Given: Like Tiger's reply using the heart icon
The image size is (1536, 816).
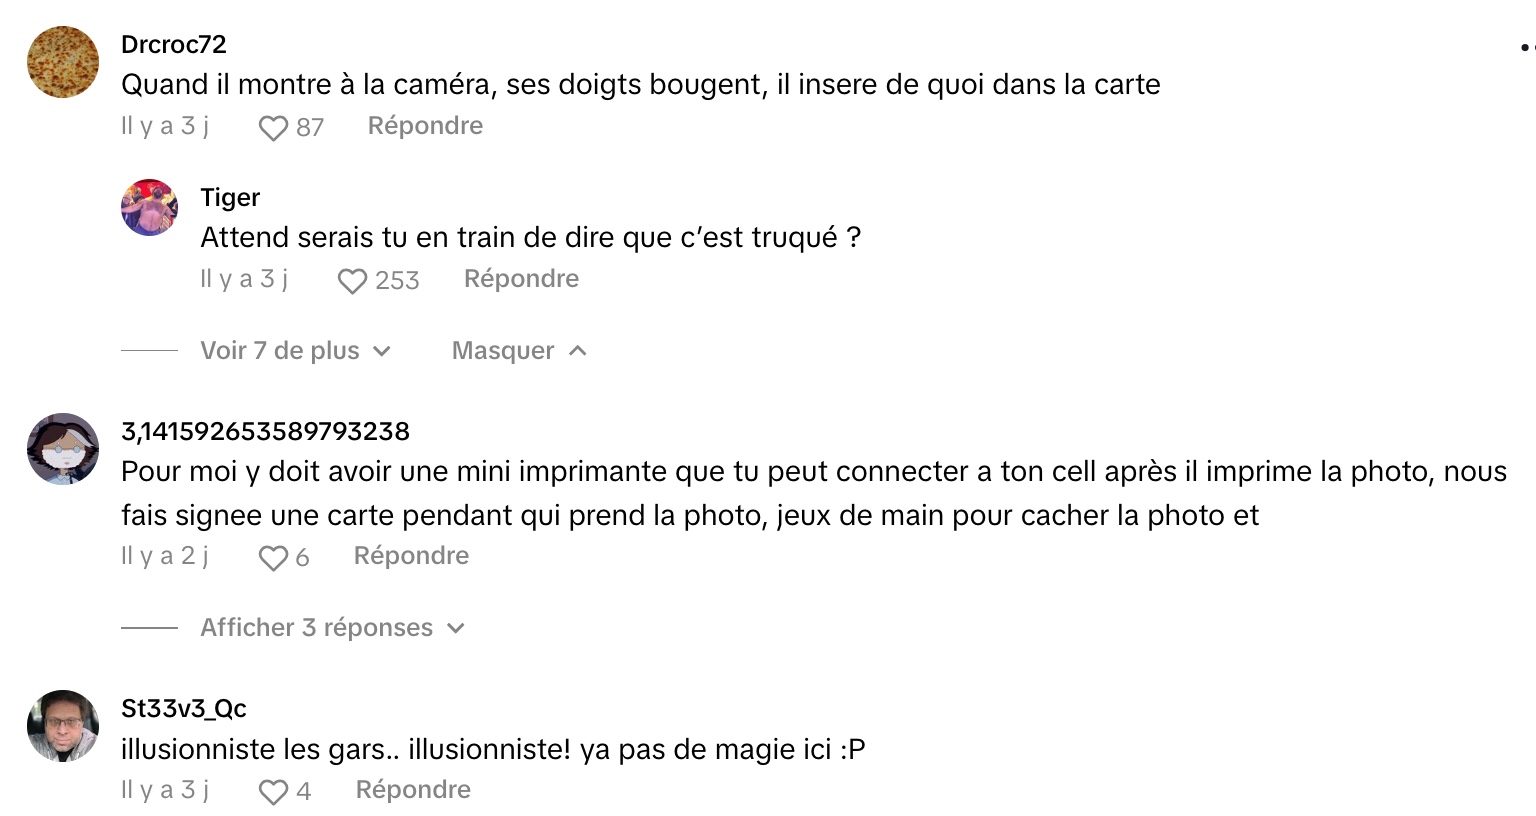Looking at the screenshot, I should pos(352,281).
